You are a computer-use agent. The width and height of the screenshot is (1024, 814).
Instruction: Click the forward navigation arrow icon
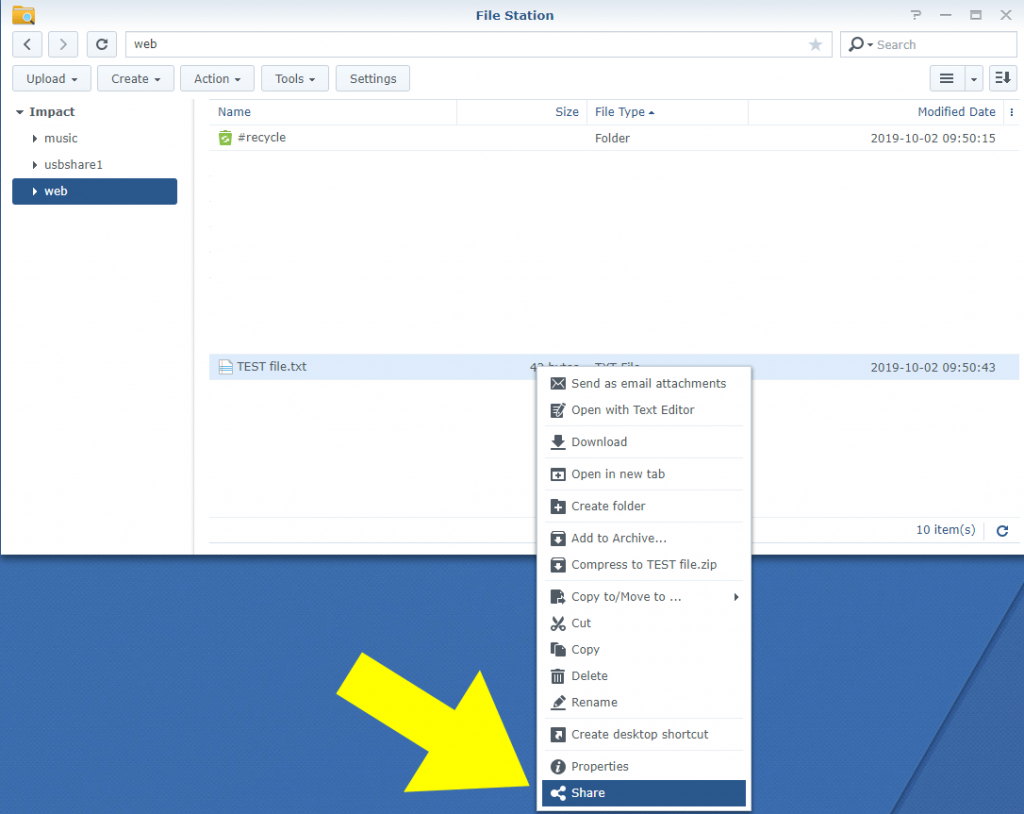click(x=62, y=44)
